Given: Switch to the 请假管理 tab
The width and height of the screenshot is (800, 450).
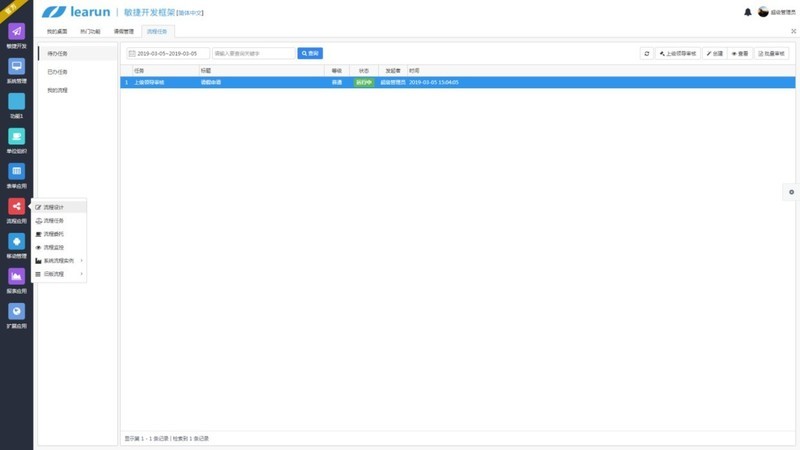Looking at the screenshot, I should [x=123, y=31].
